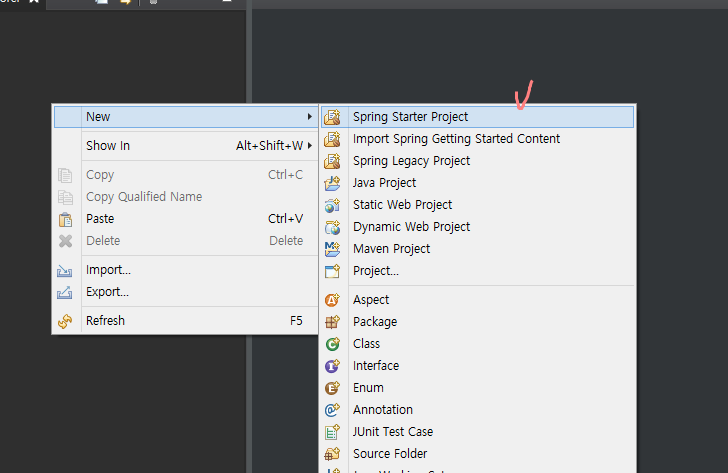Click the Import icon in the context menu

pyautogui.click(x=65, y=270)
